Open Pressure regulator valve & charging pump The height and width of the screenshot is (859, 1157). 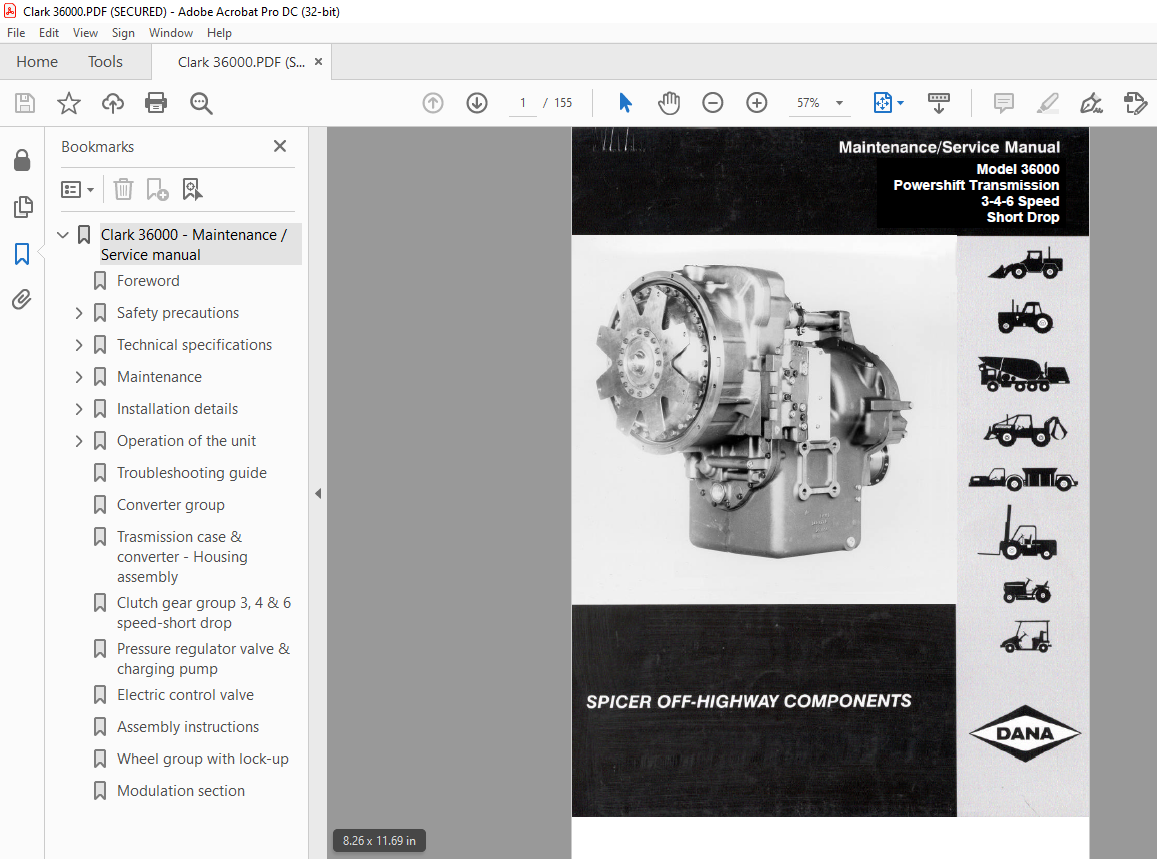click(x=203, y=658)
